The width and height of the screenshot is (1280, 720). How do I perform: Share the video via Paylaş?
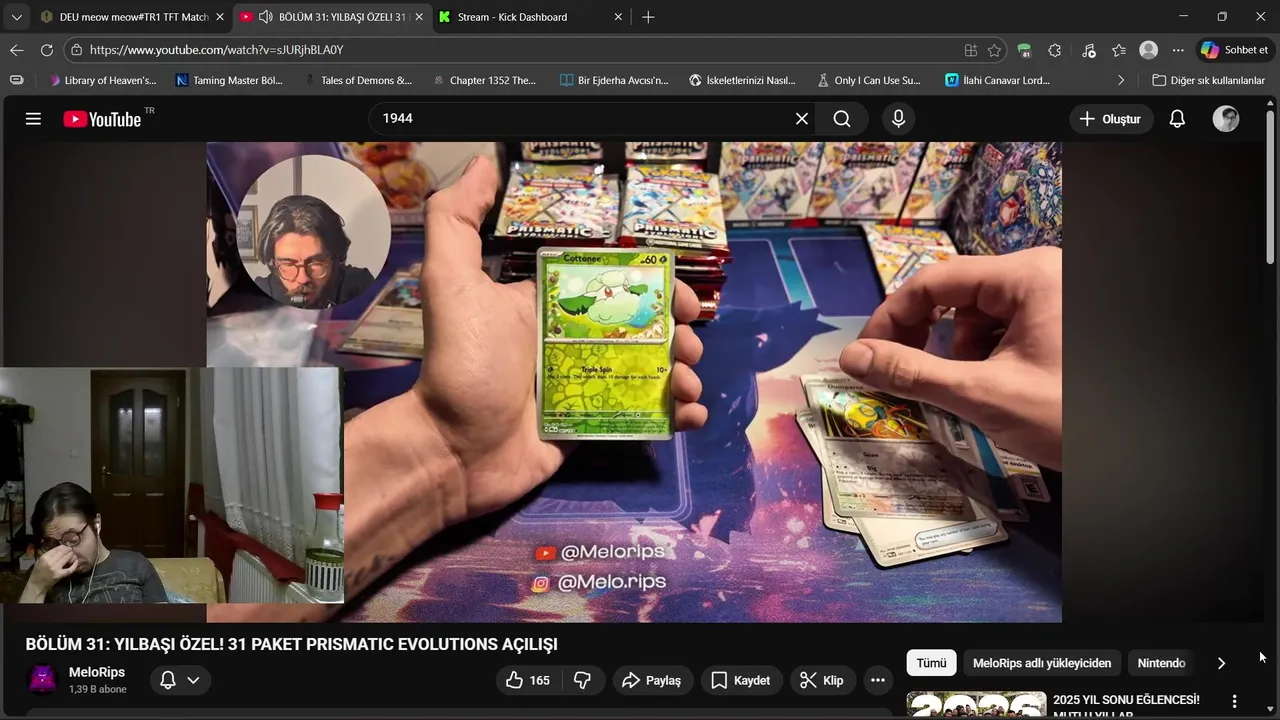tap(652, 680)
